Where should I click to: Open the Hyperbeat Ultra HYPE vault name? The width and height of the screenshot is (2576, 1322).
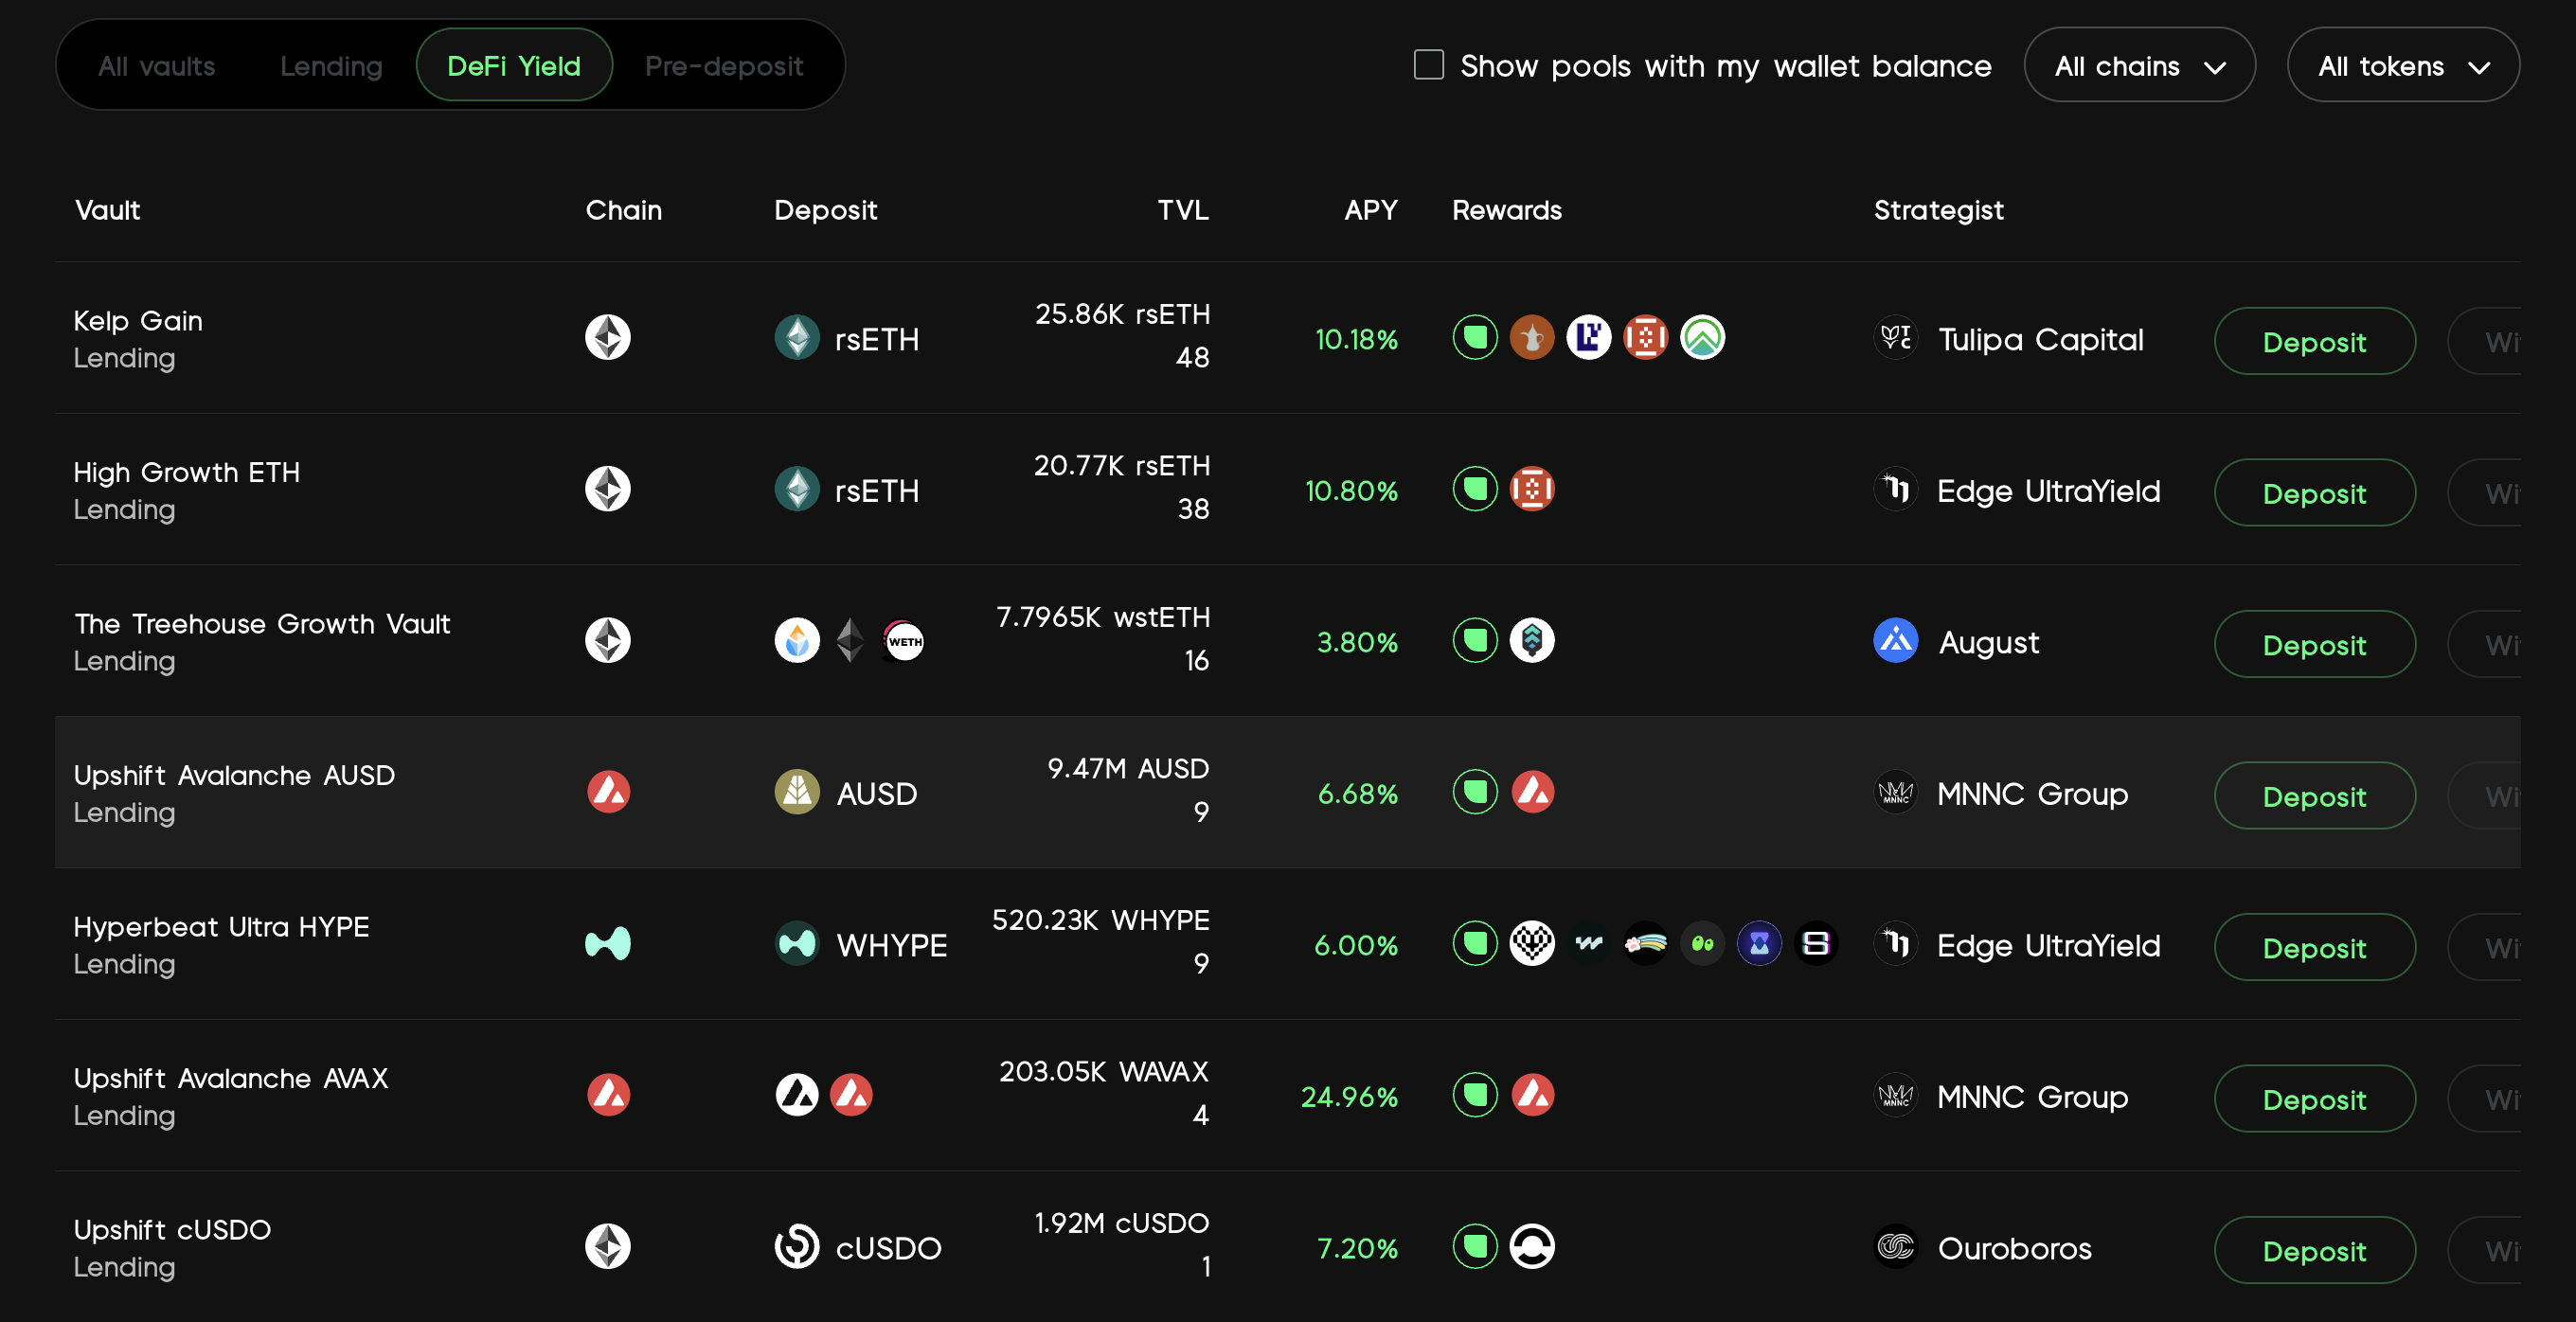(x=221, y=927)
